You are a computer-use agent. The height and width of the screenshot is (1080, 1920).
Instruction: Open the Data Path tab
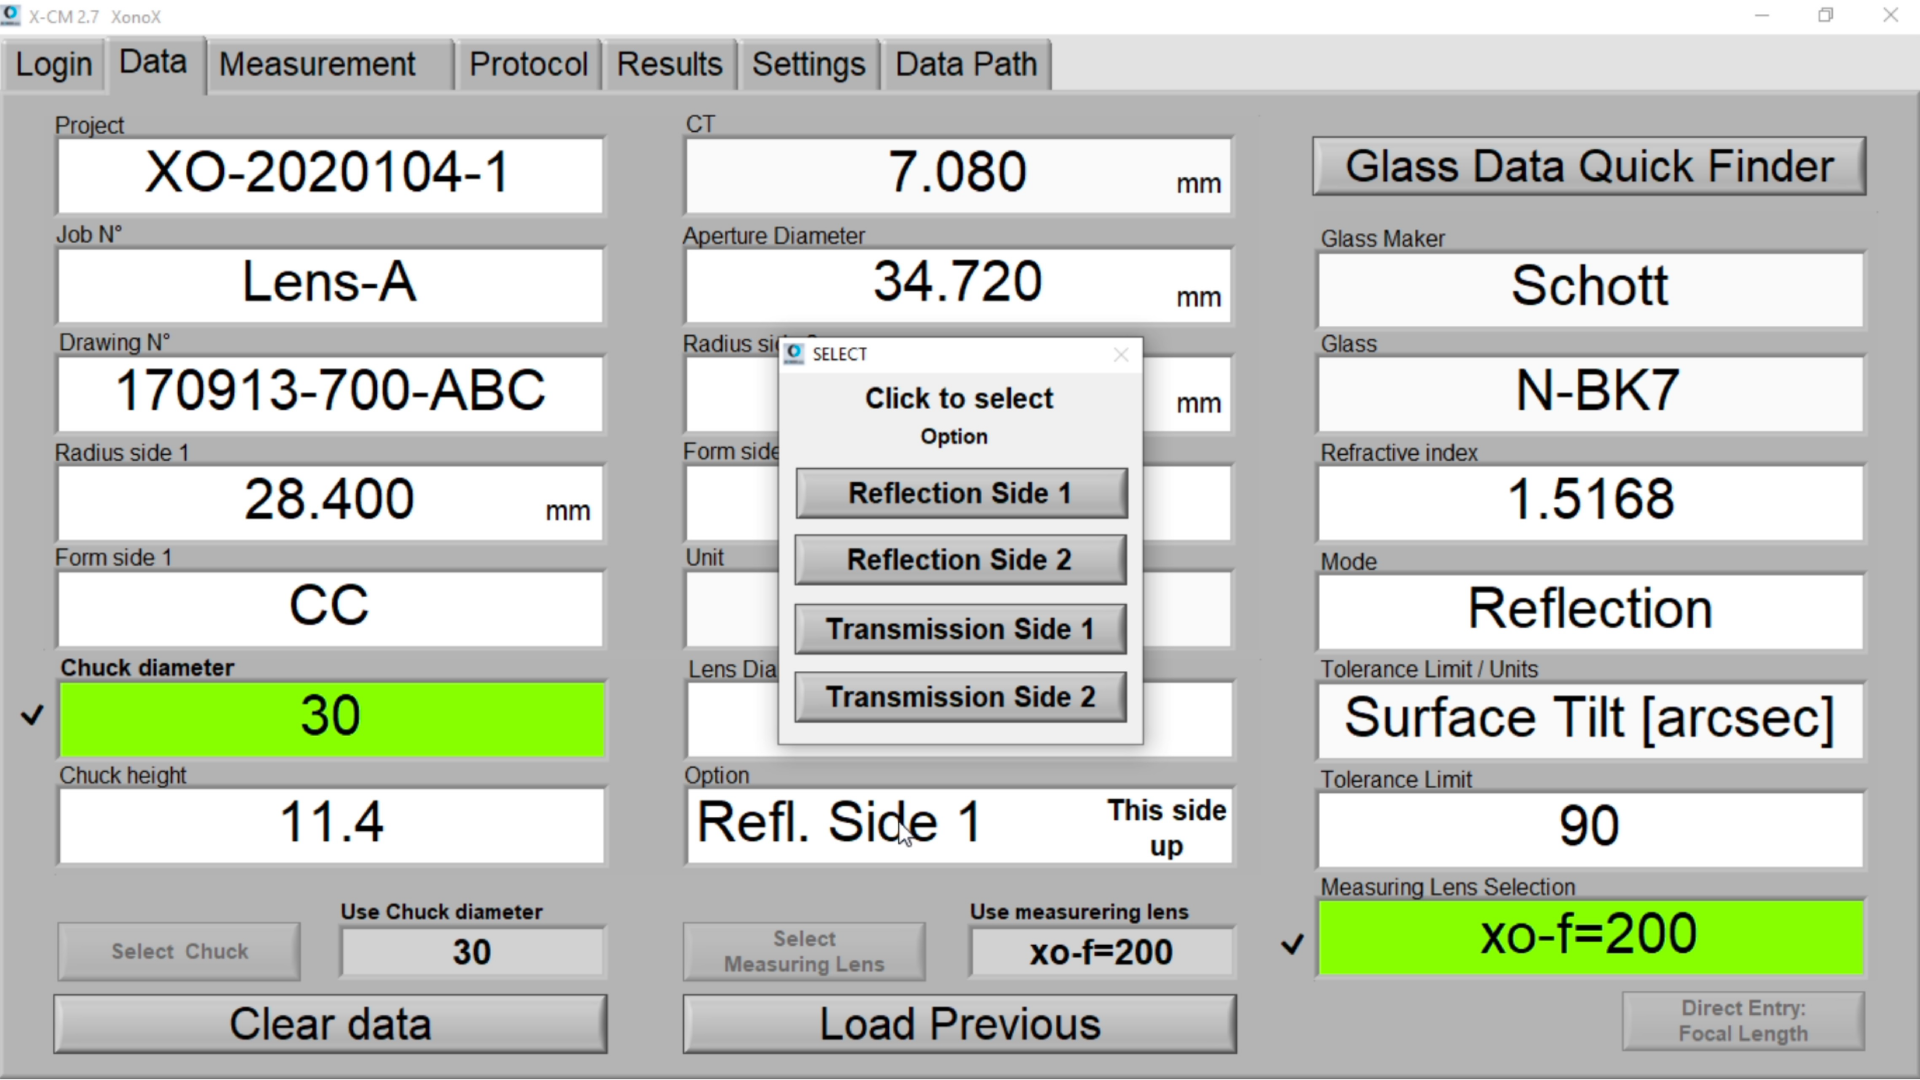[966, 65]
